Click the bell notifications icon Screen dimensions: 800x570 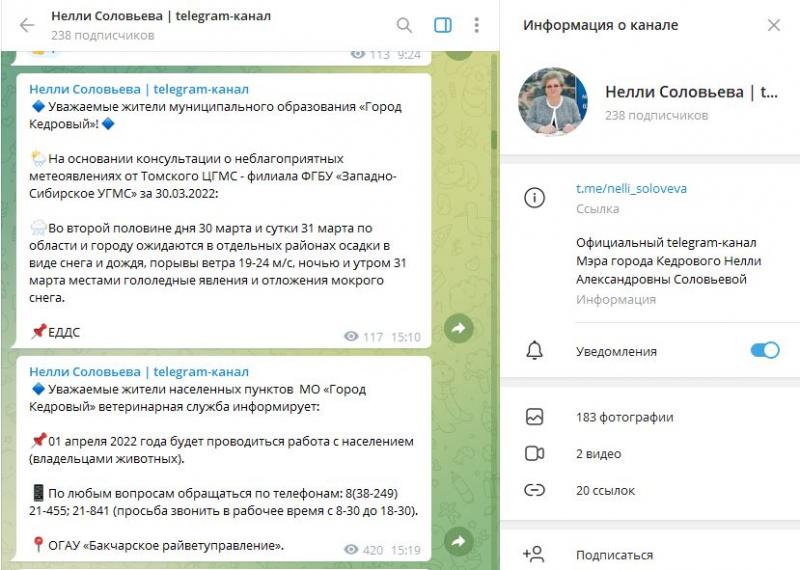point(534,351)
